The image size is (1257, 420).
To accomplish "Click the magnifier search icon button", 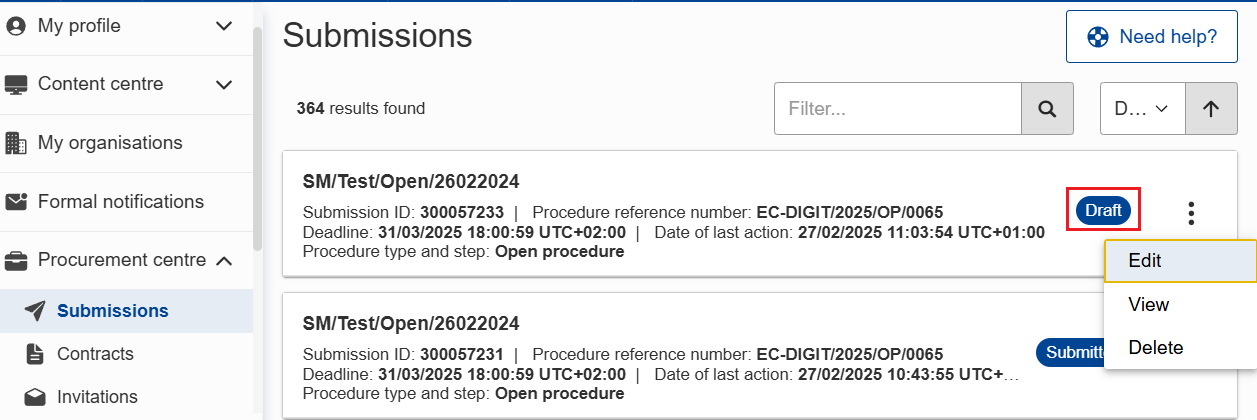I will [x=1047, y=109].
